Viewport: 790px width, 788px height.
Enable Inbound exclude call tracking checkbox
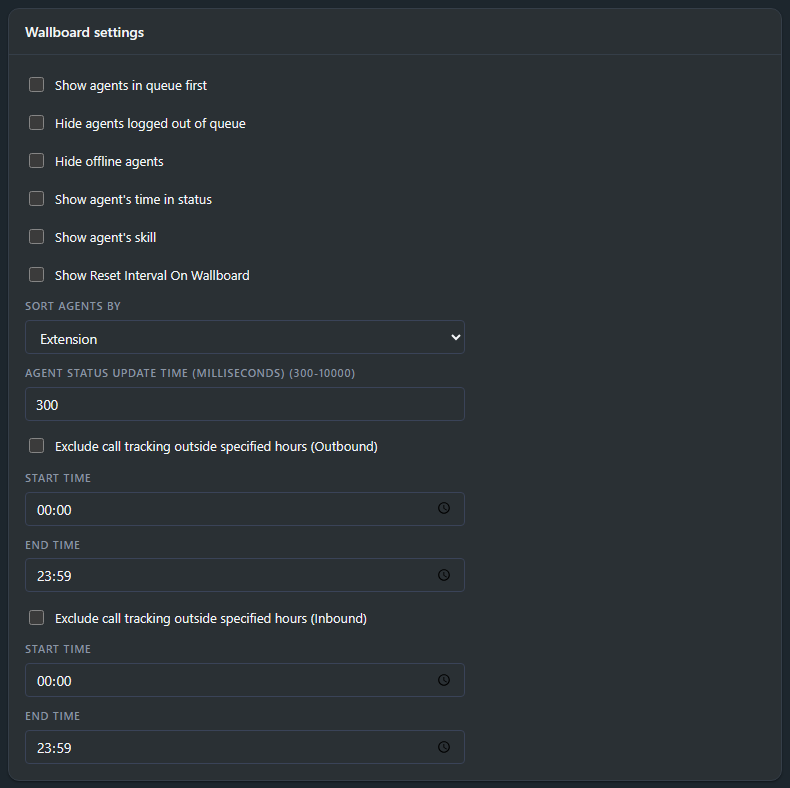36,618
